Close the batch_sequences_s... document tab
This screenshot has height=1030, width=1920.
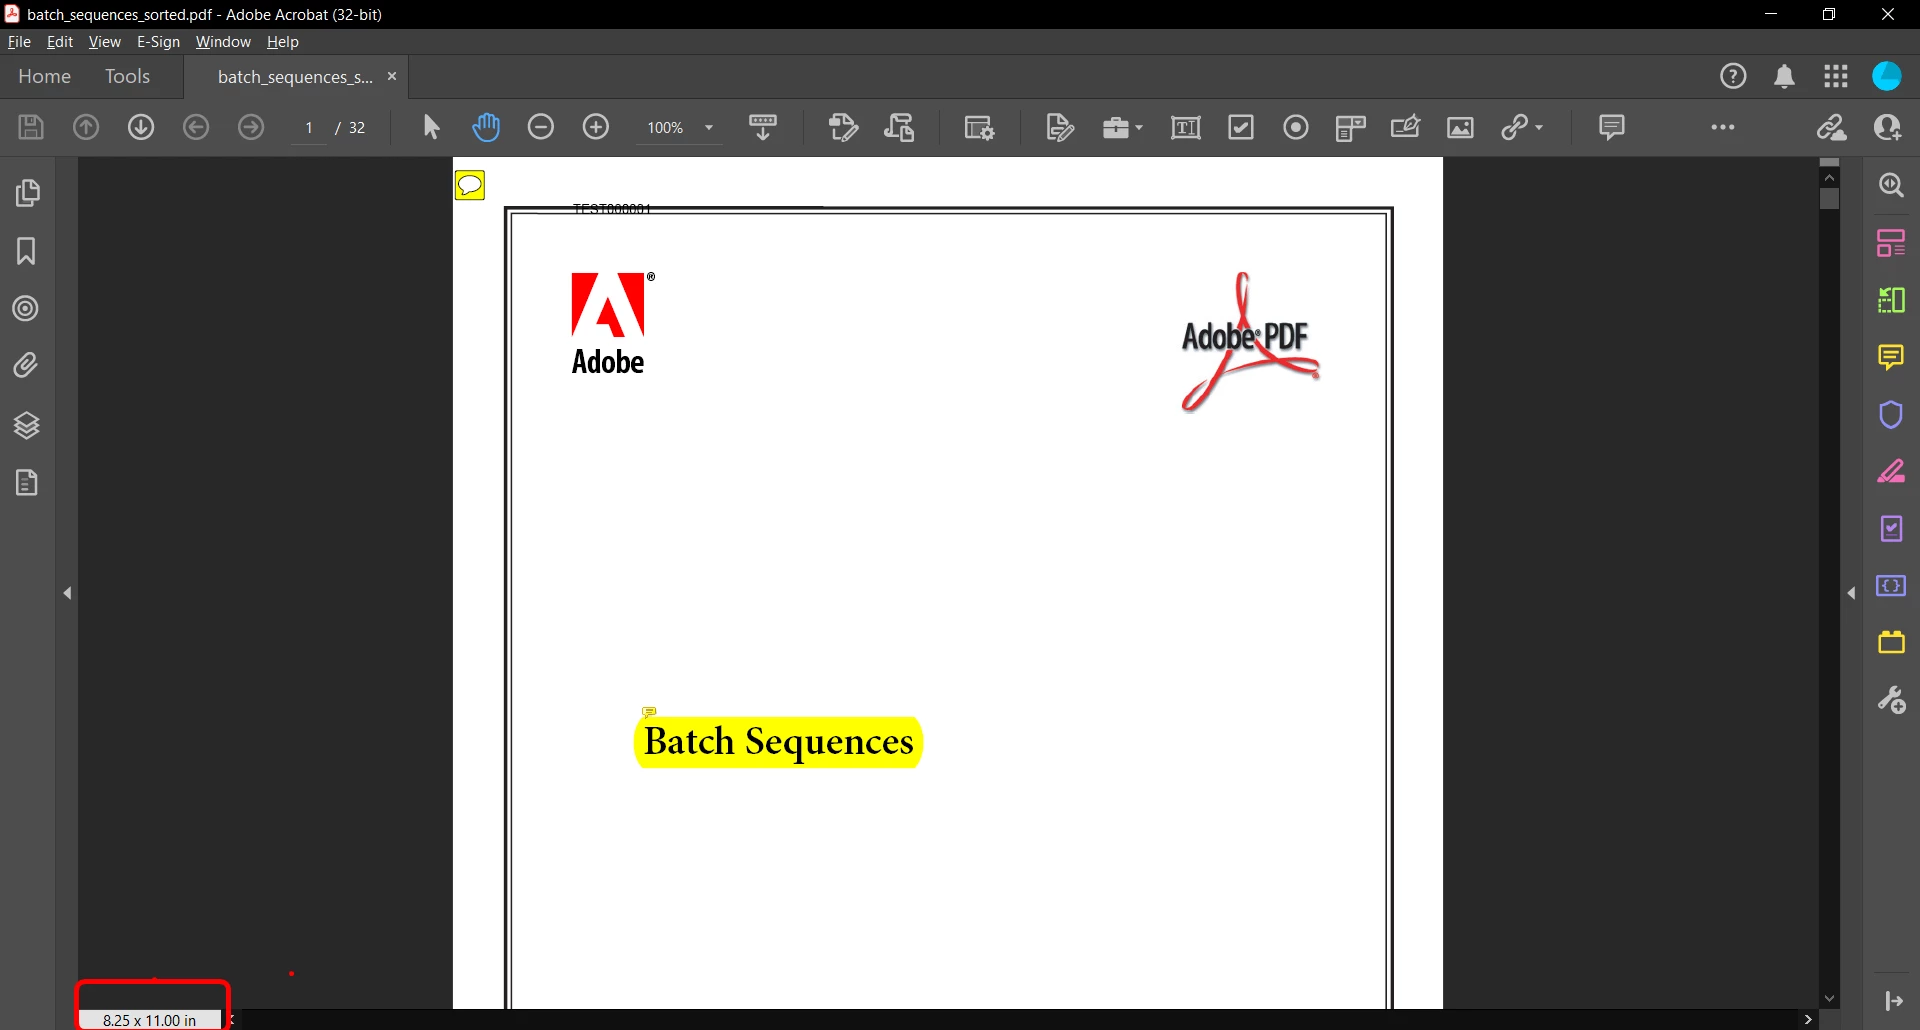tap(392, 76)
